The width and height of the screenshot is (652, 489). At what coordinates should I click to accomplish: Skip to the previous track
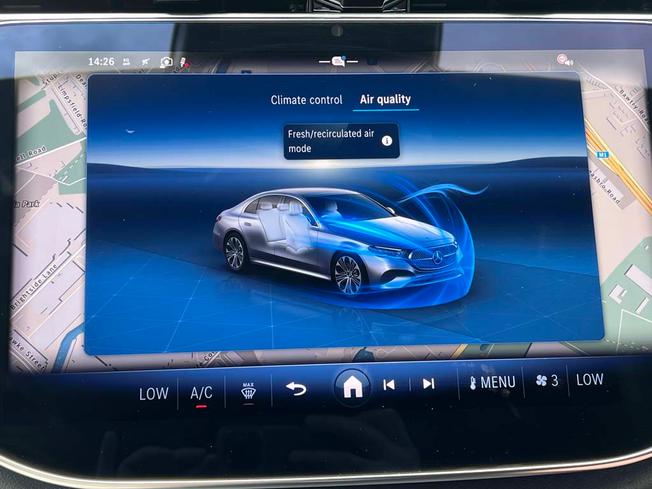coord(389,385)
